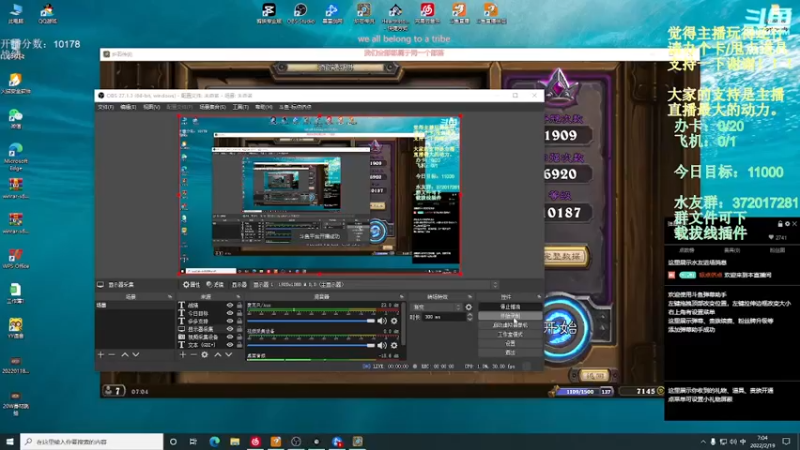Mute second mixer channel speaker icon

point(382,345)
